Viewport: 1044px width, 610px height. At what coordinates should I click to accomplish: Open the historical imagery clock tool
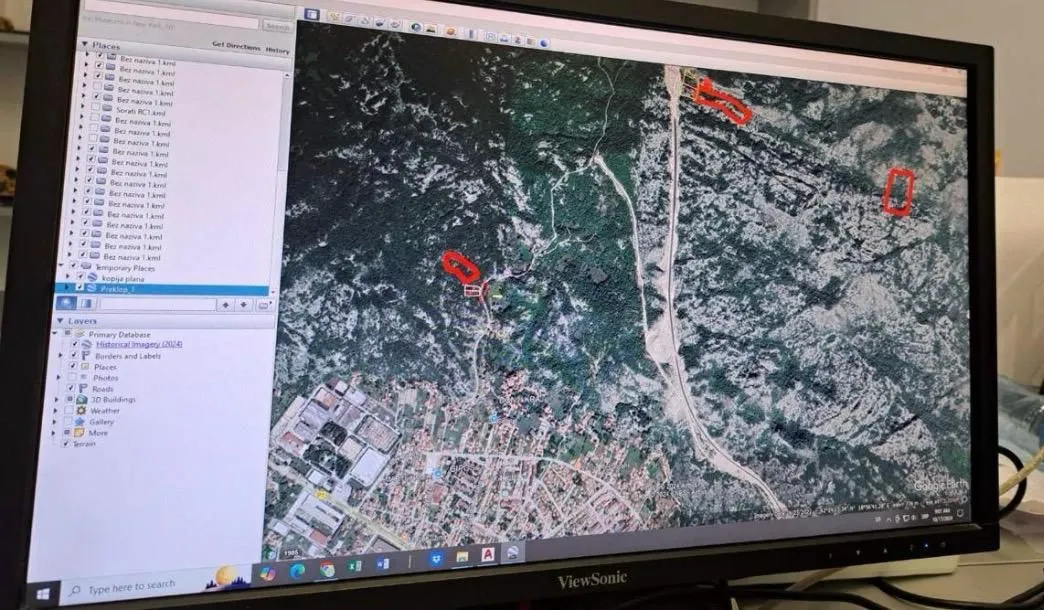point(416,27)
